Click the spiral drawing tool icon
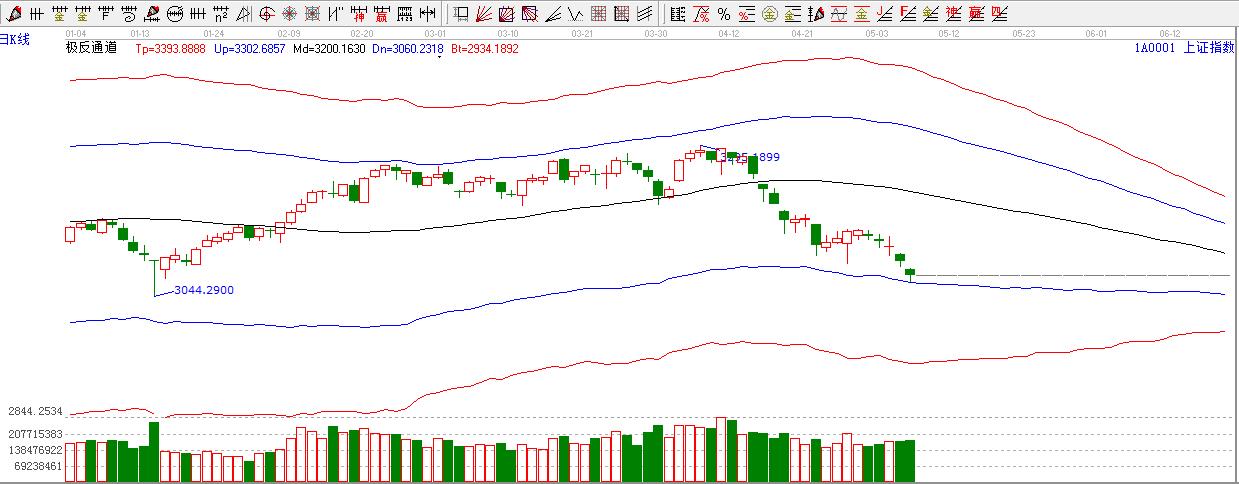The image size is (1239, 484). (129, 14)
